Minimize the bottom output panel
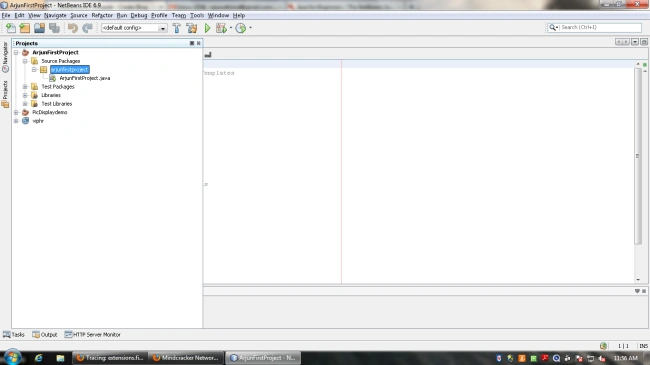The image size is (650, 365). coord(637,291)
